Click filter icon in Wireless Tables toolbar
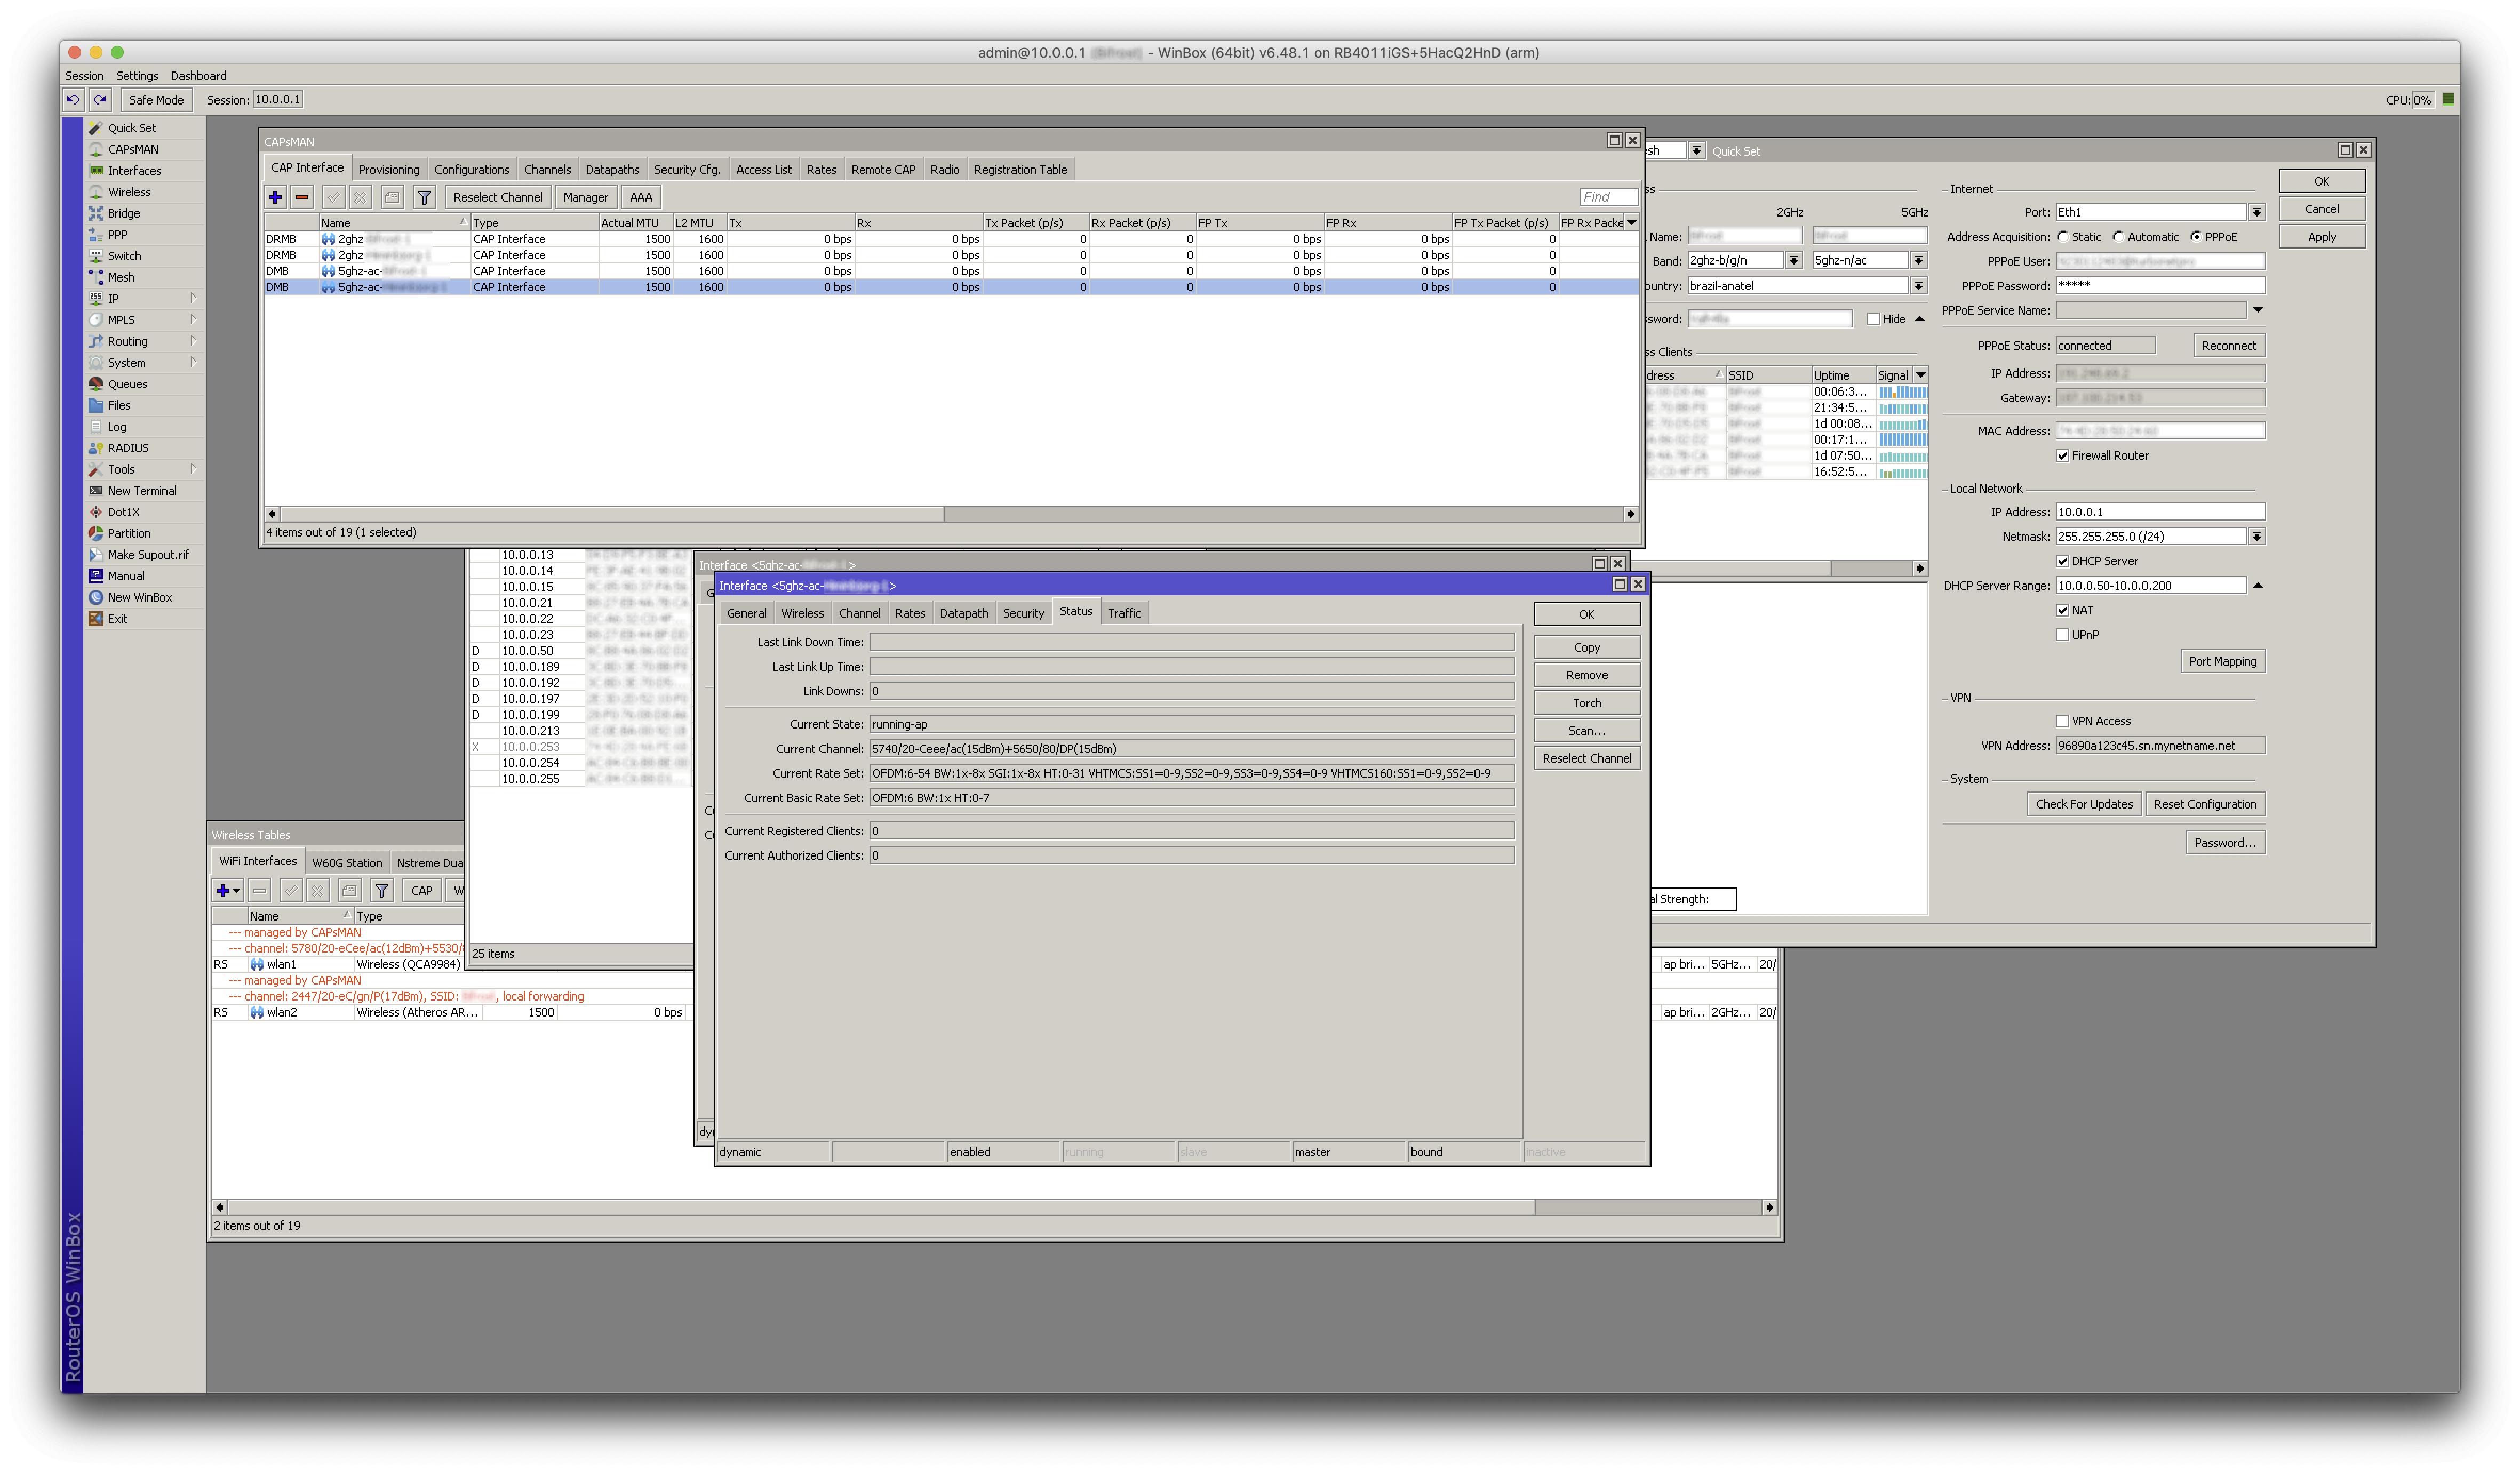The image size is (2520, 1472). coord(381,890)
